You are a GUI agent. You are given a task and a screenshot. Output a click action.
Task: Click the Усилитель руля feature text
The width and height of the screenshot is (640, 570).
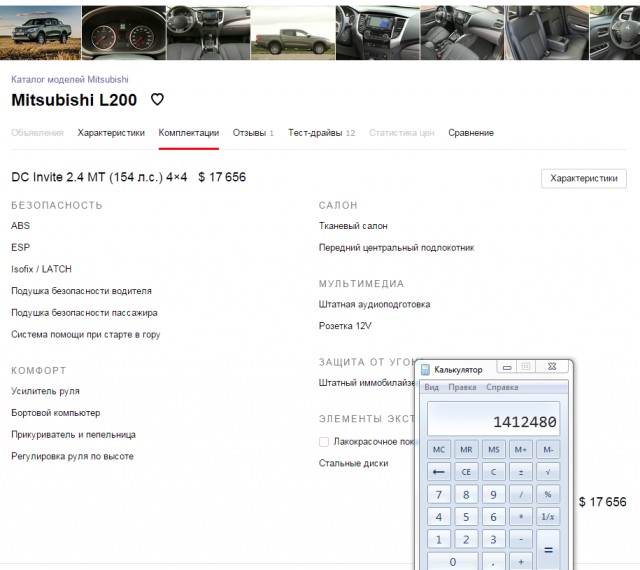click(x=45, y=391)
